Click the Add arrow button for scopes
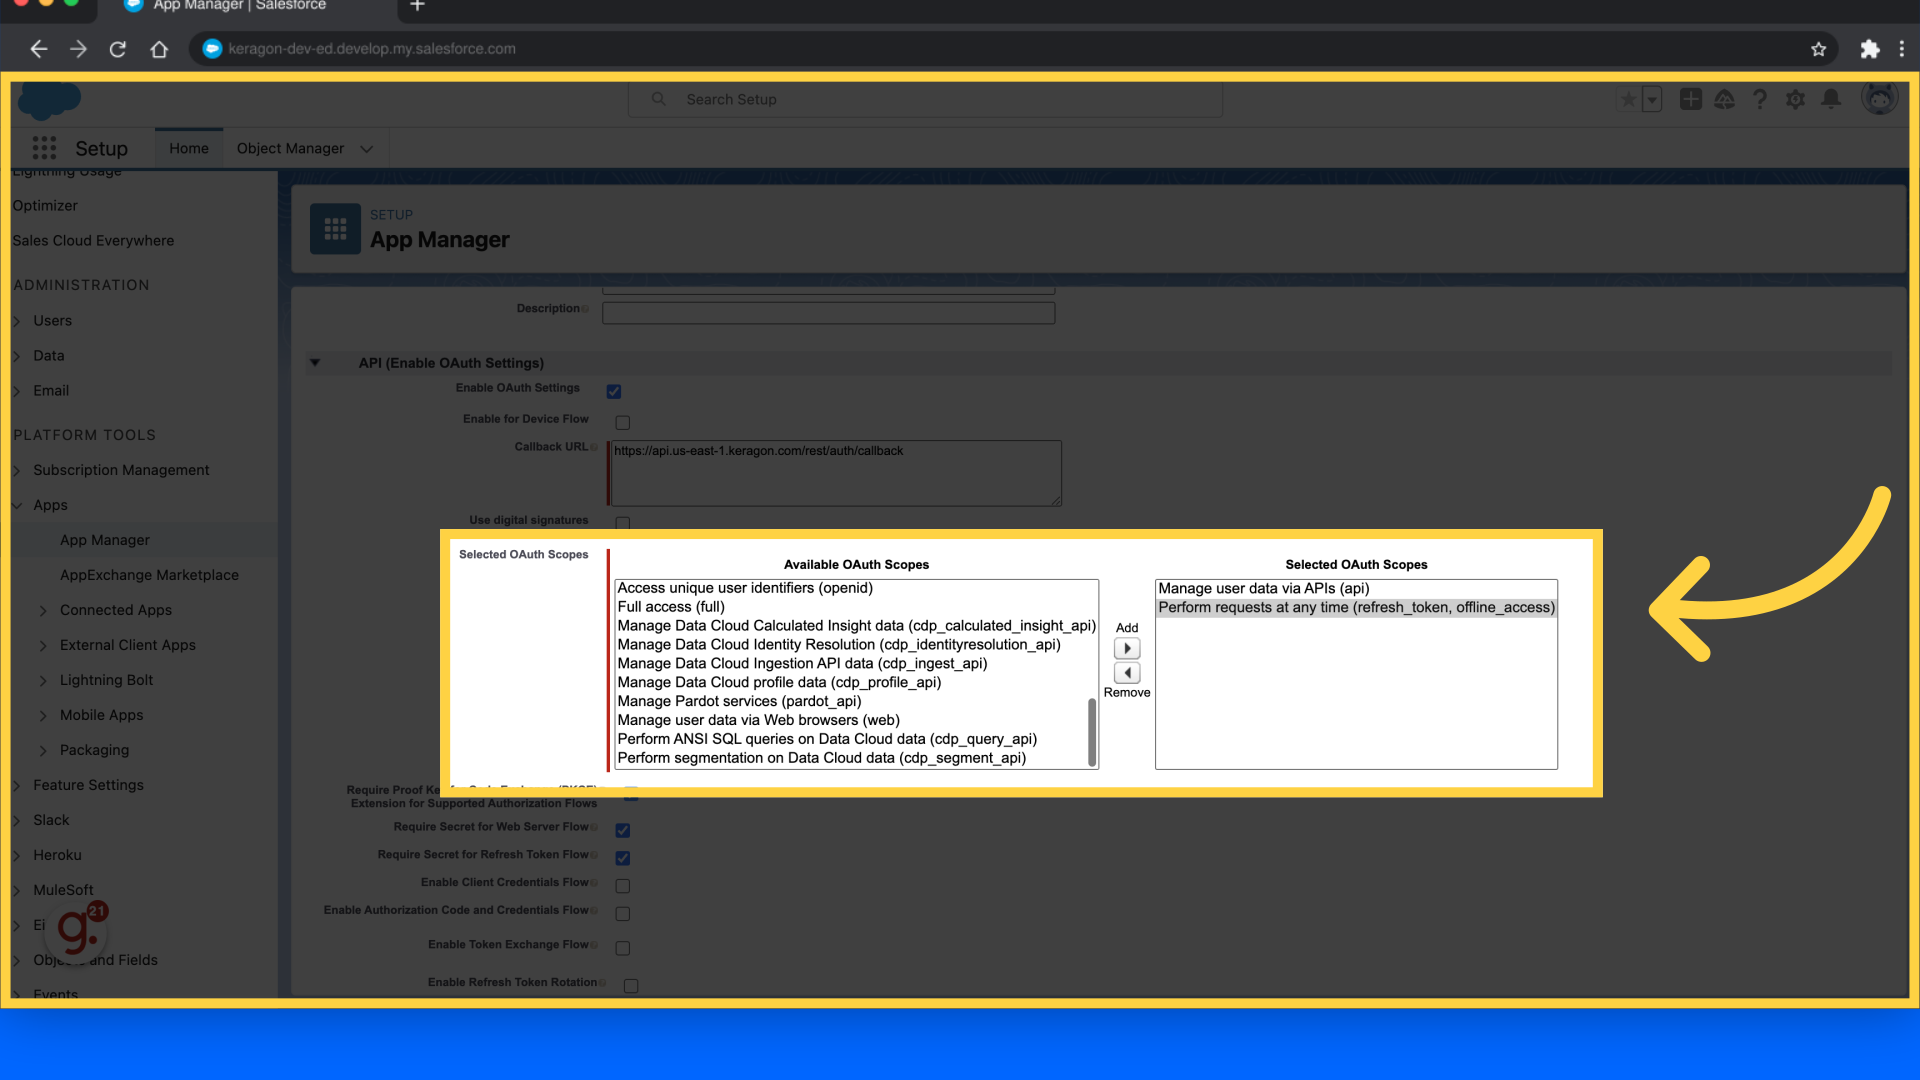This screenshot has width=1920, height=1080. click(1127, 648)
